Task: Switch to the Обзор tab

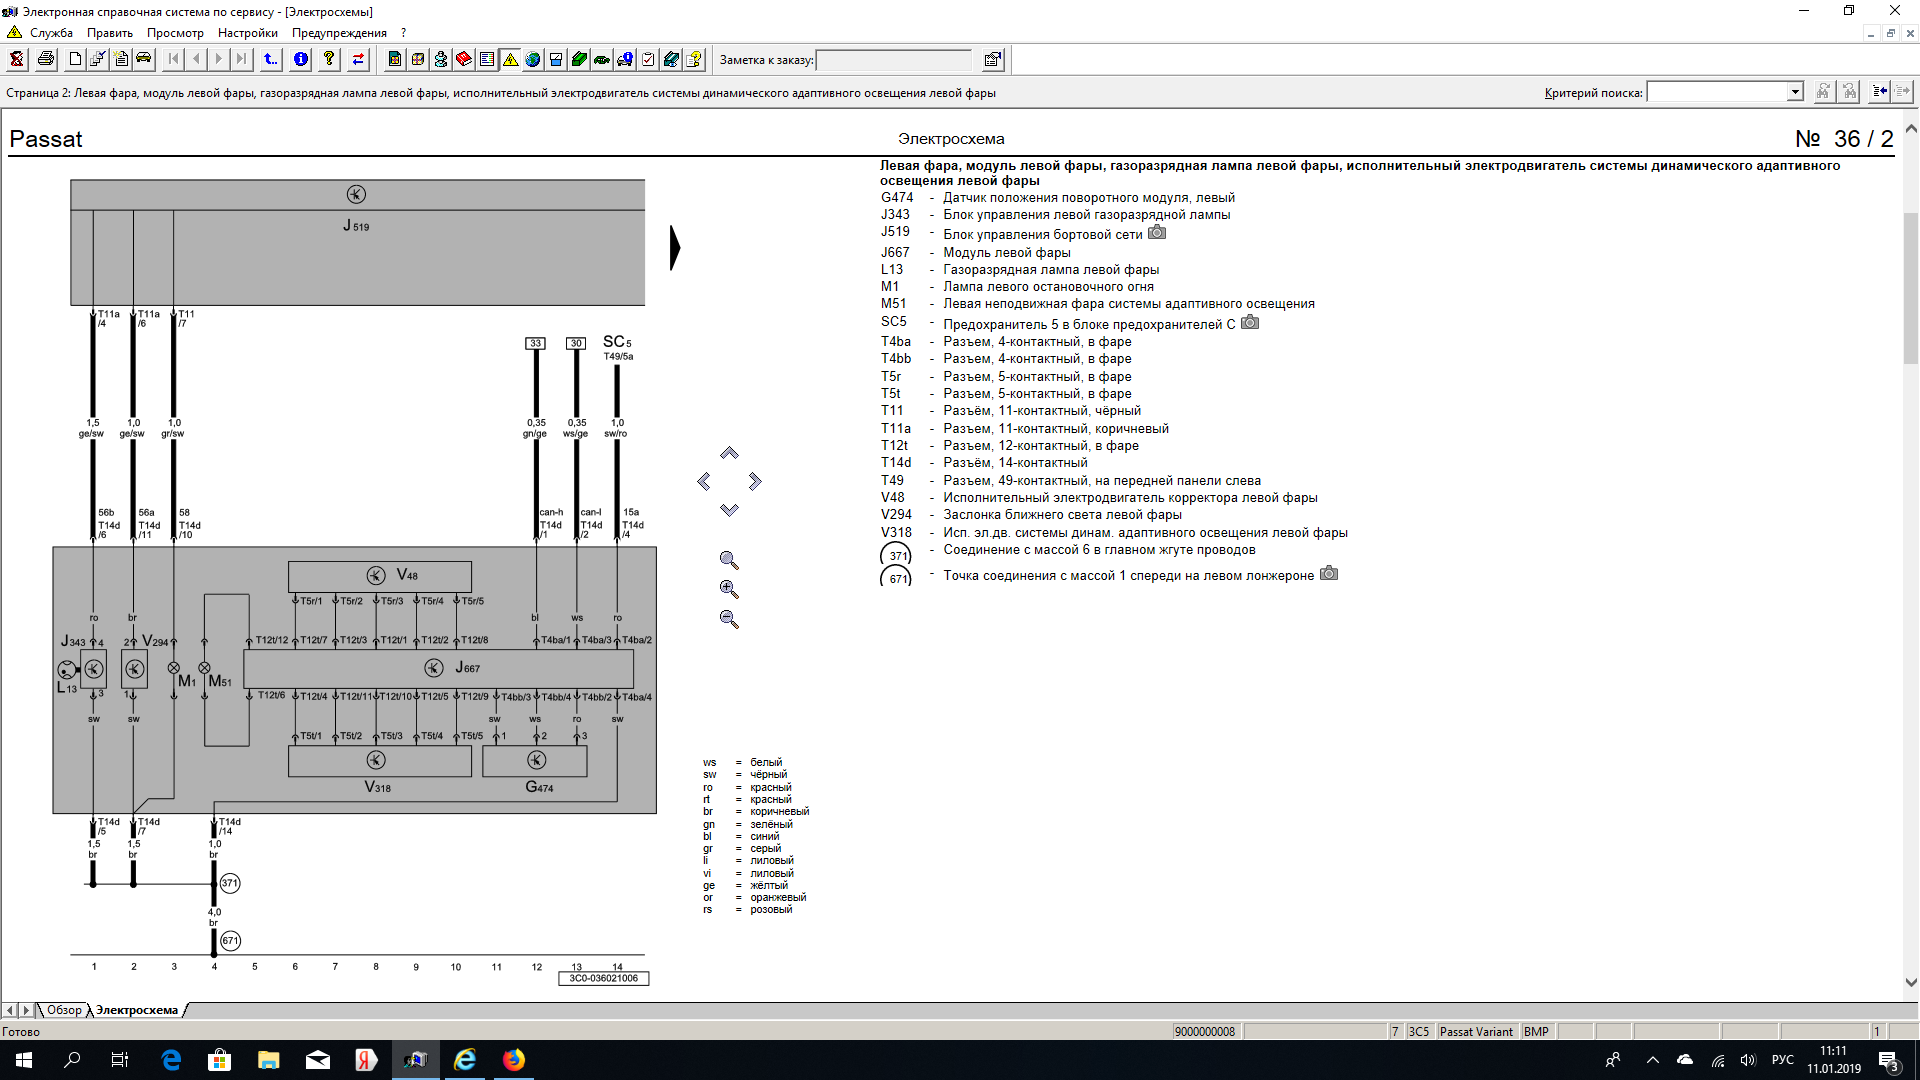Action: click(x=64, y=1010)
